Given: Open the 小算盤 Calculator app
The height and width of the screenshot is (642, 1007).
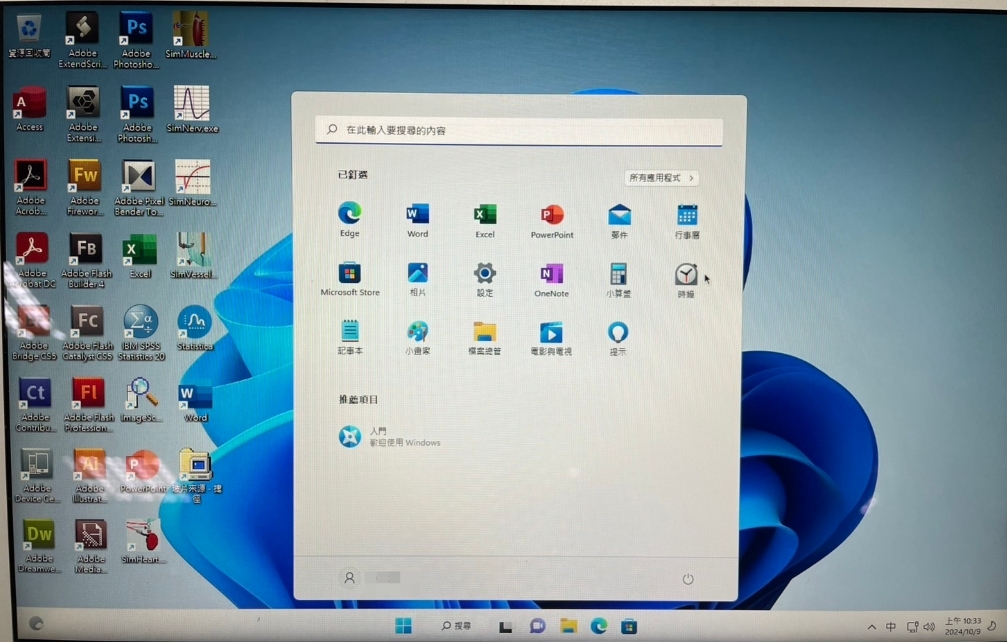Looking at the screenshot, I should pyautogui.click(x=618, y=280).
